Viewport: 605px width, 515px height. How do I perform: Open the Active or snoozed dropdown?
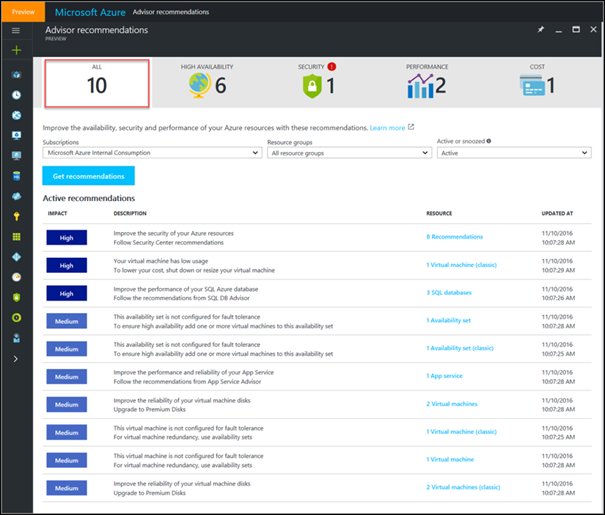pos(514,153)
